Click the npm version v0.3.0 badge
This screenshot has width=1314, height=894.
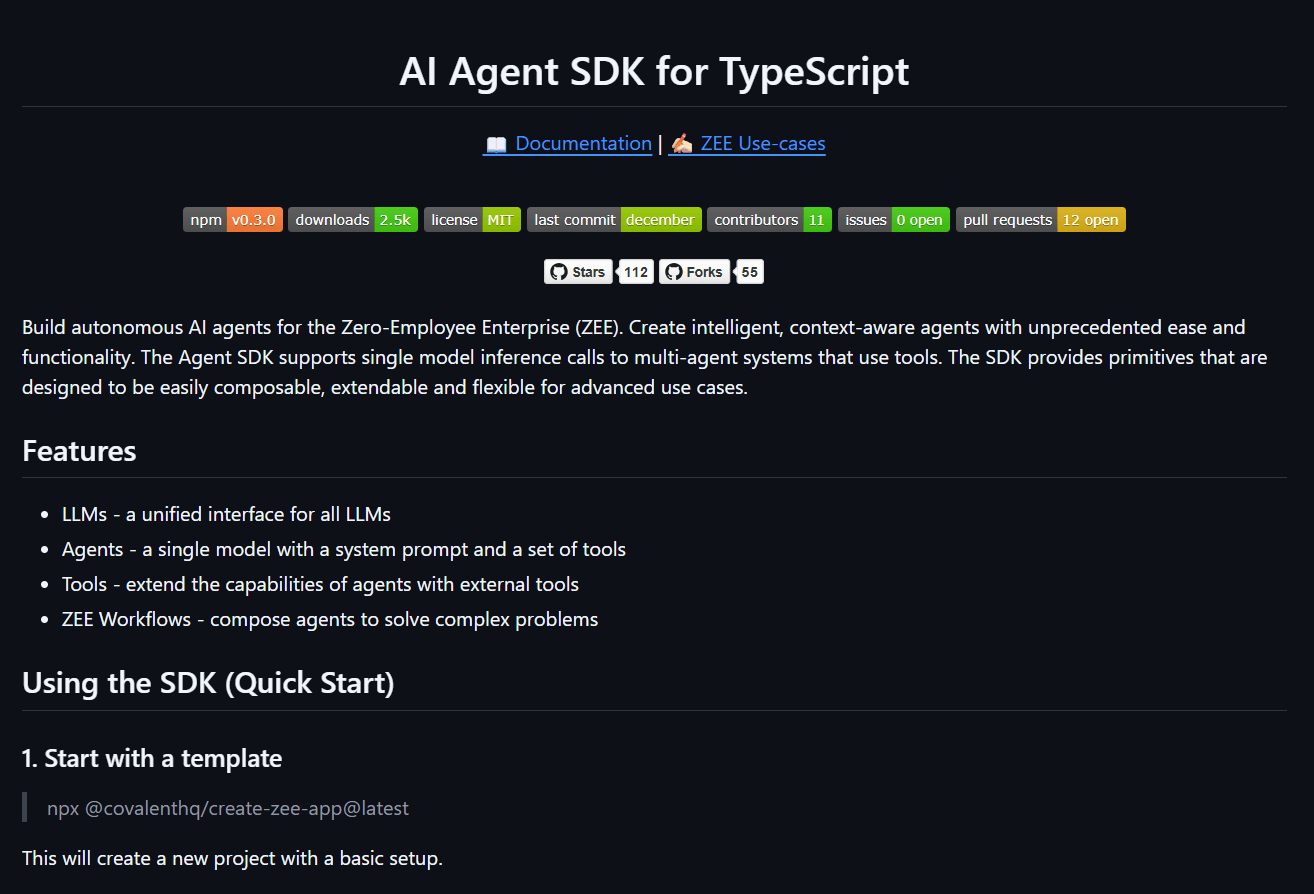(232, 219)
